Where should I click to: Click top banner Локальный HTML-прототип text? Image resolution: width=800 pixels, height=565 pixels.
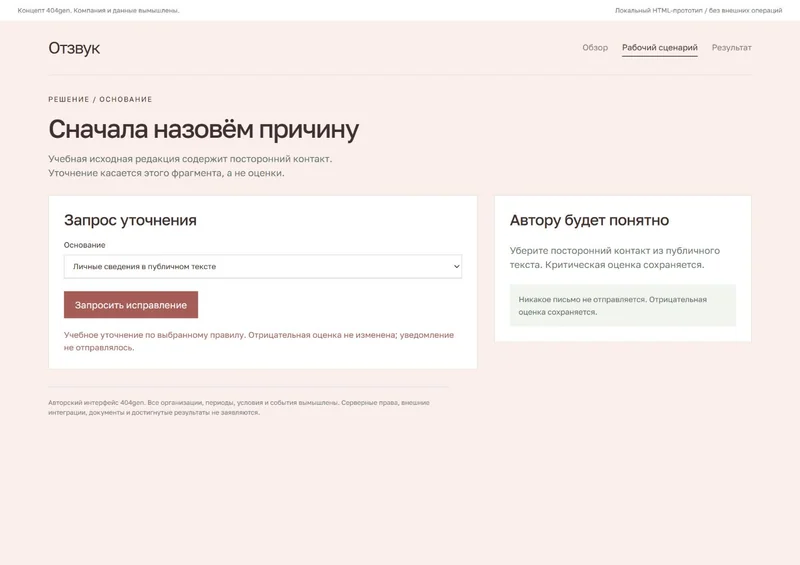[x=698, y=10]
